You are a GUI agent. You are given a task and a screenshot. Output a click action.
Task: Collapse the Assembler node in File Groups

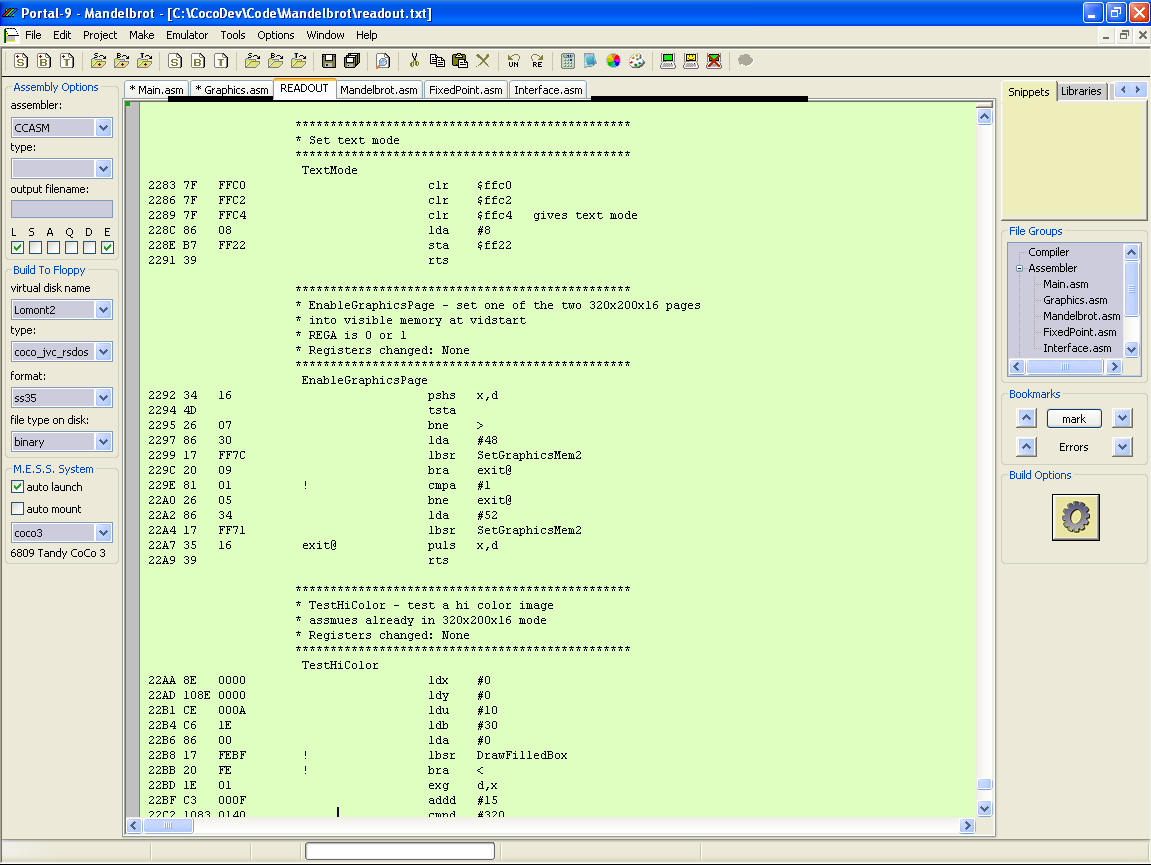pyautogui.click(x=1019, y=268)
